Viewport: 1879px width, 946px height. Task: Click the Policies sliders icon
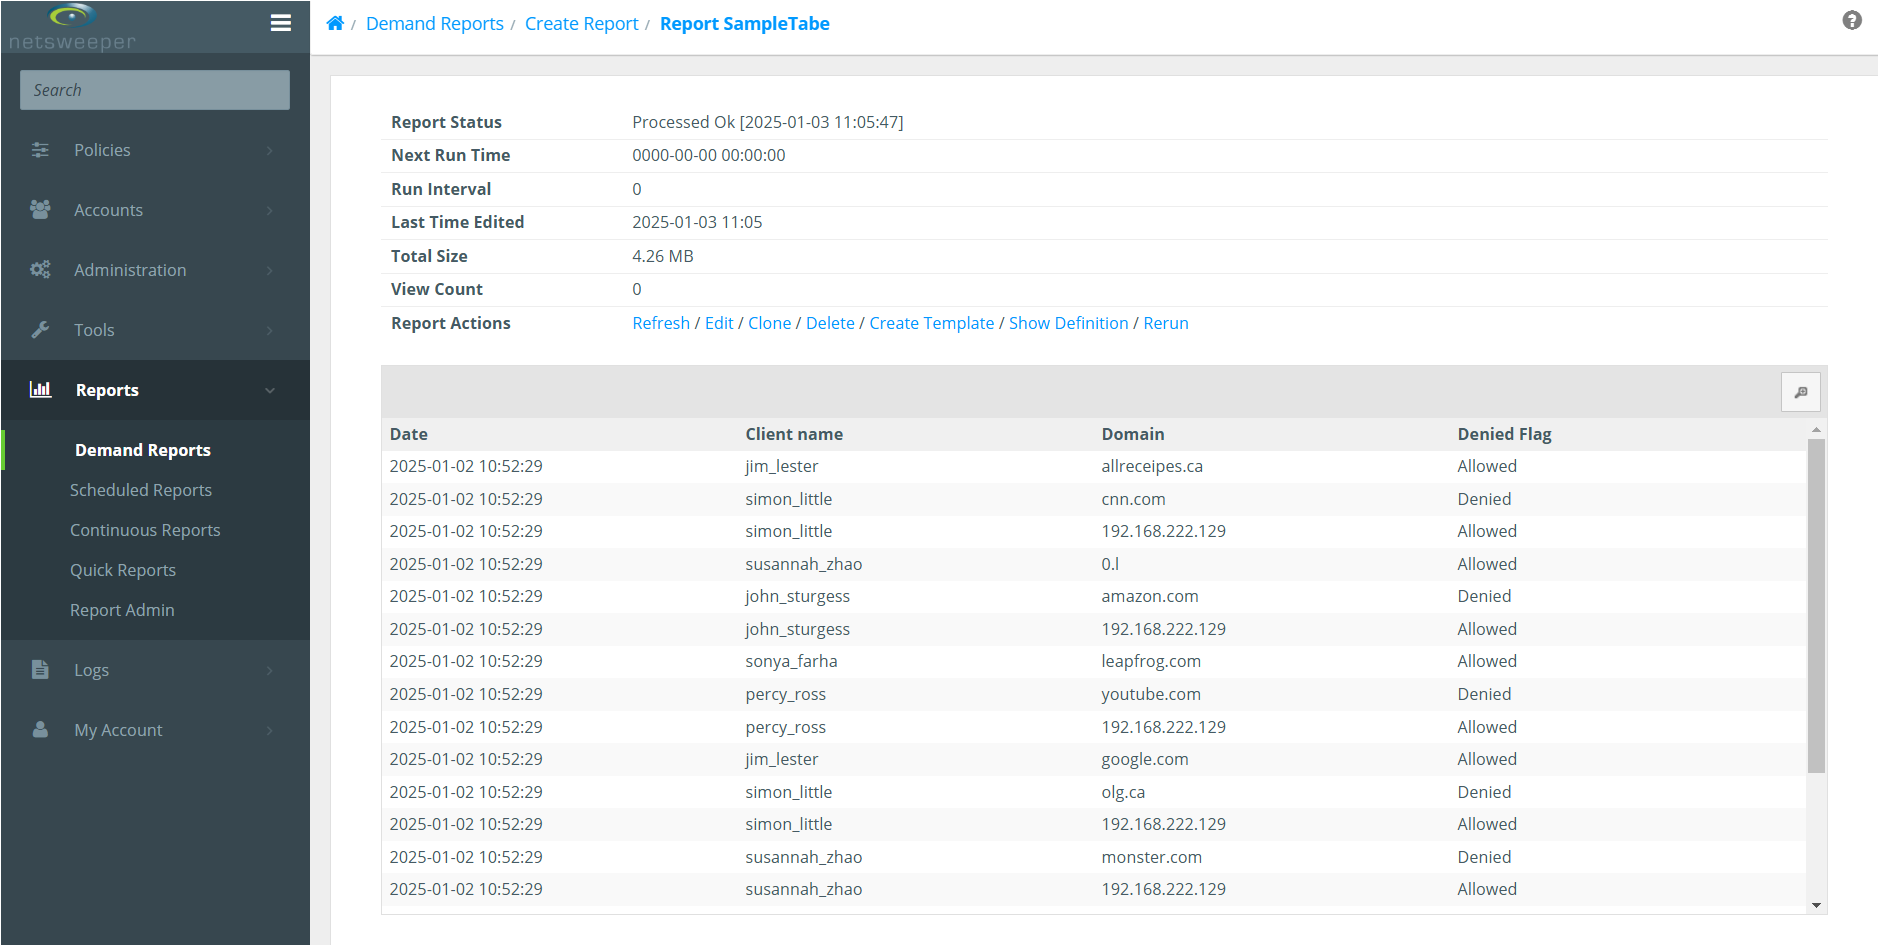[x=40, y=150]
